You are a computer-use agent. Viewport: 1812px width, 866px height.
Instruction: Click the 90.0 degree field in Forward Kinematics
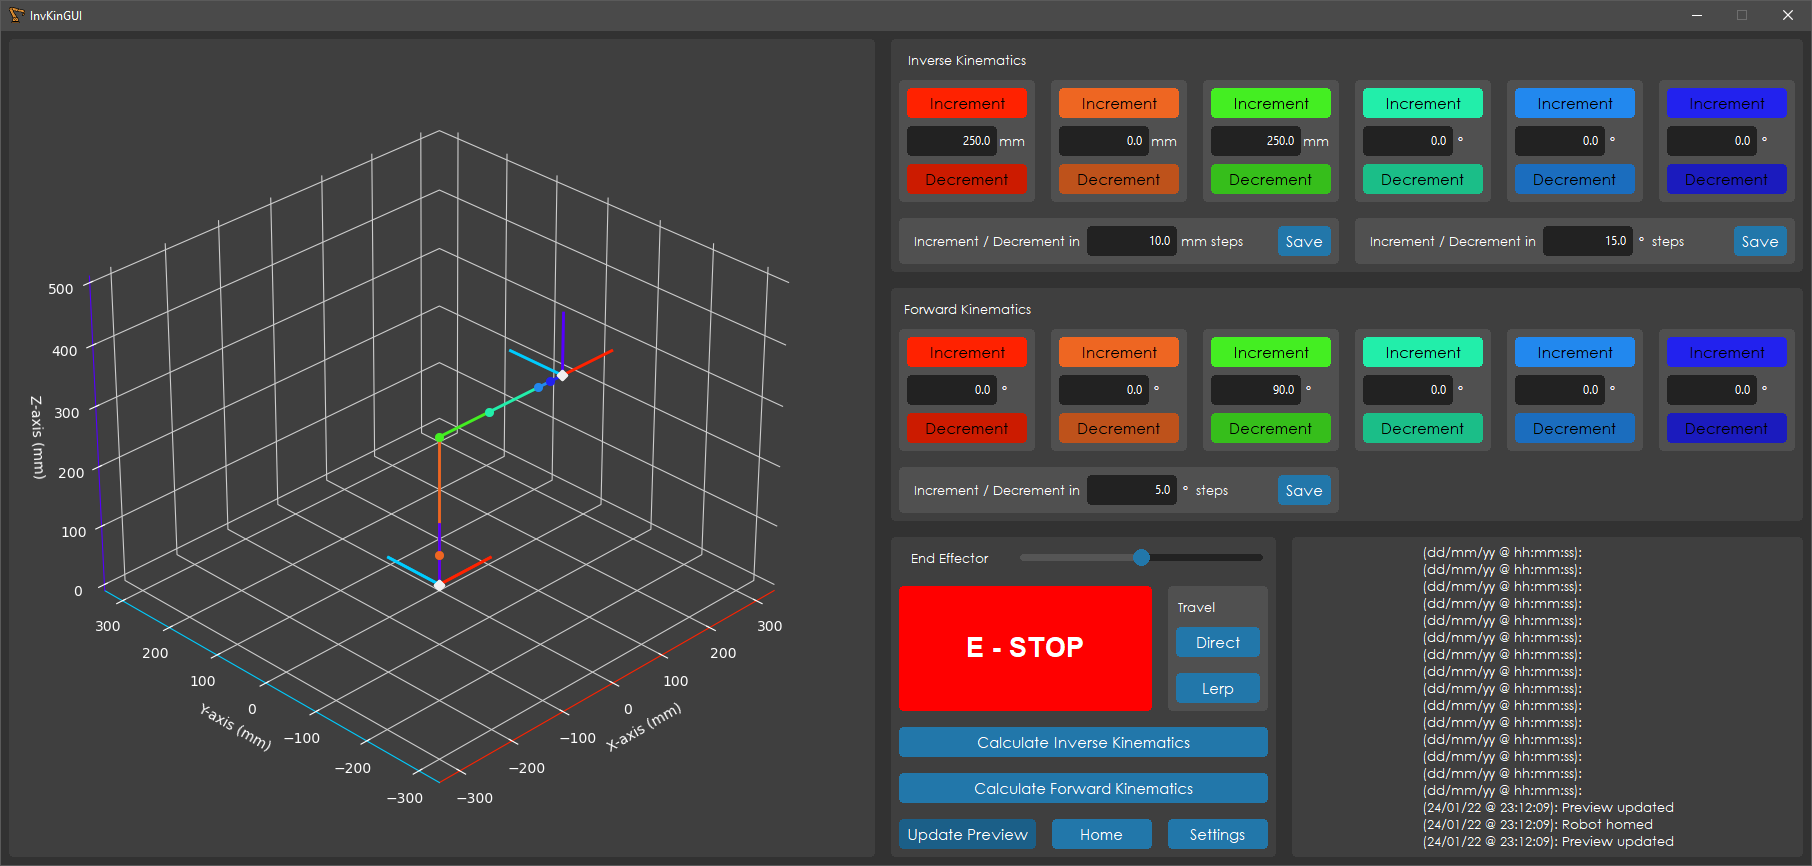click(x=1255, y=390)
